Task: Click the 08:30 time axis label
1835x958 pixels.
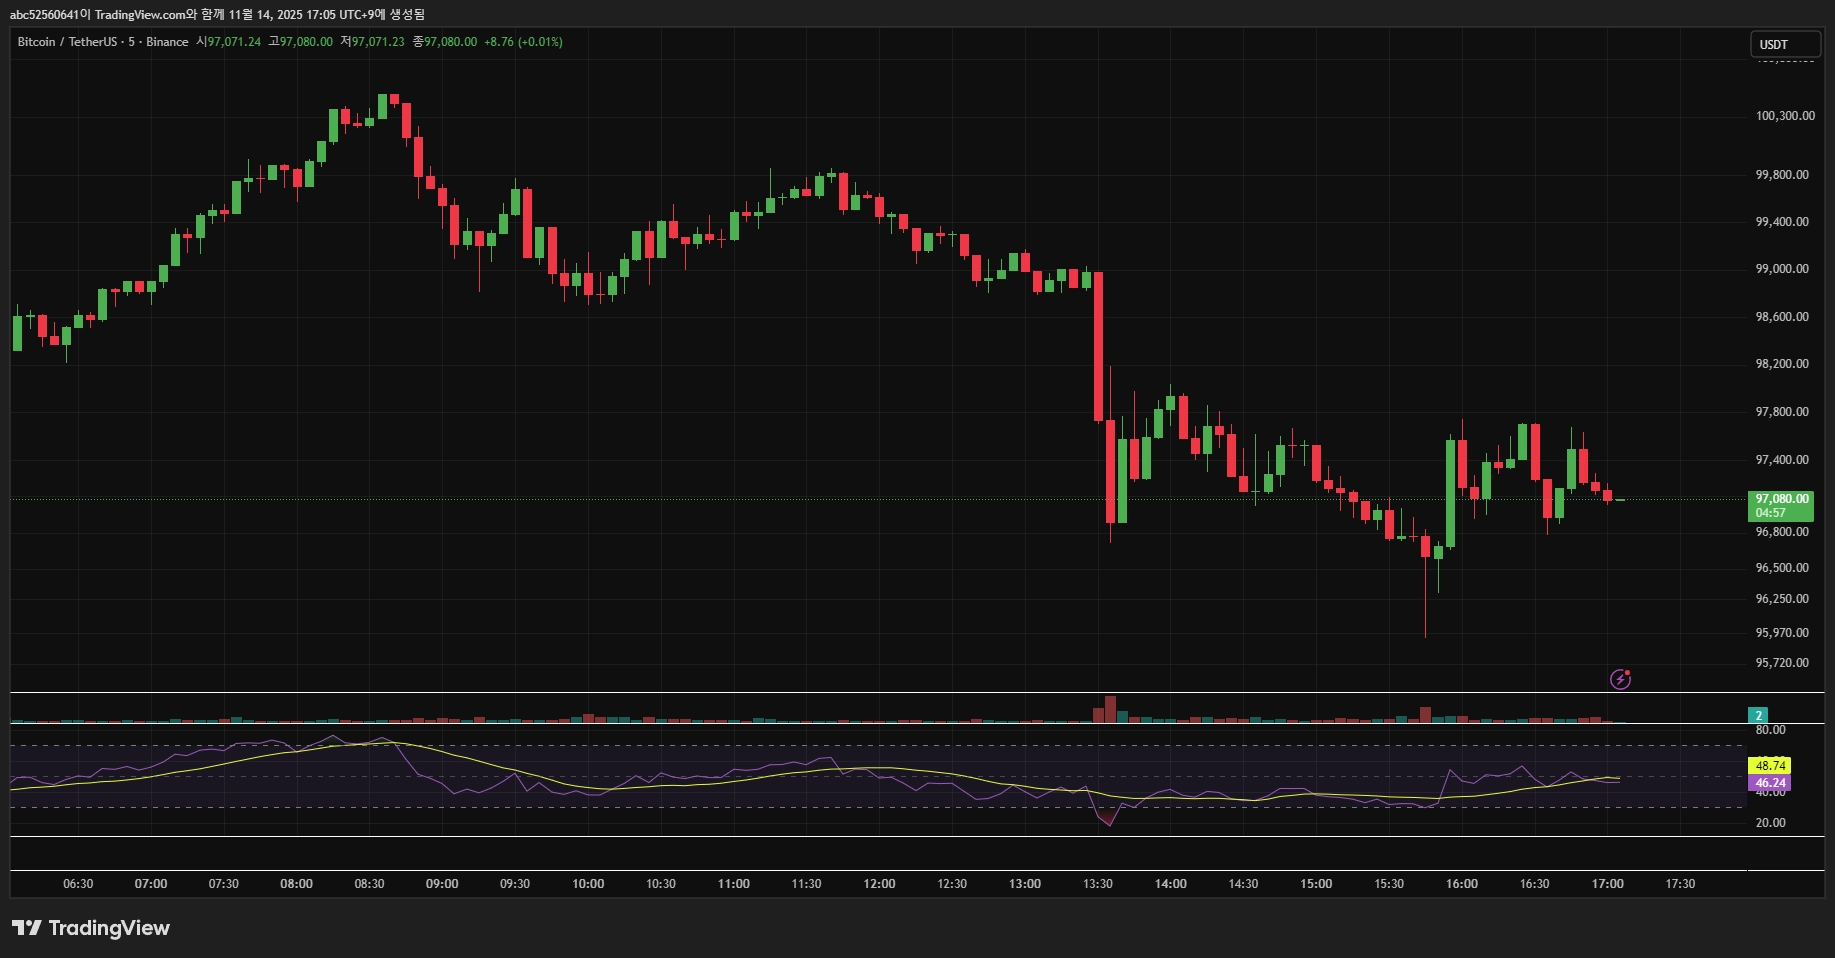Action: coord(369,884)
